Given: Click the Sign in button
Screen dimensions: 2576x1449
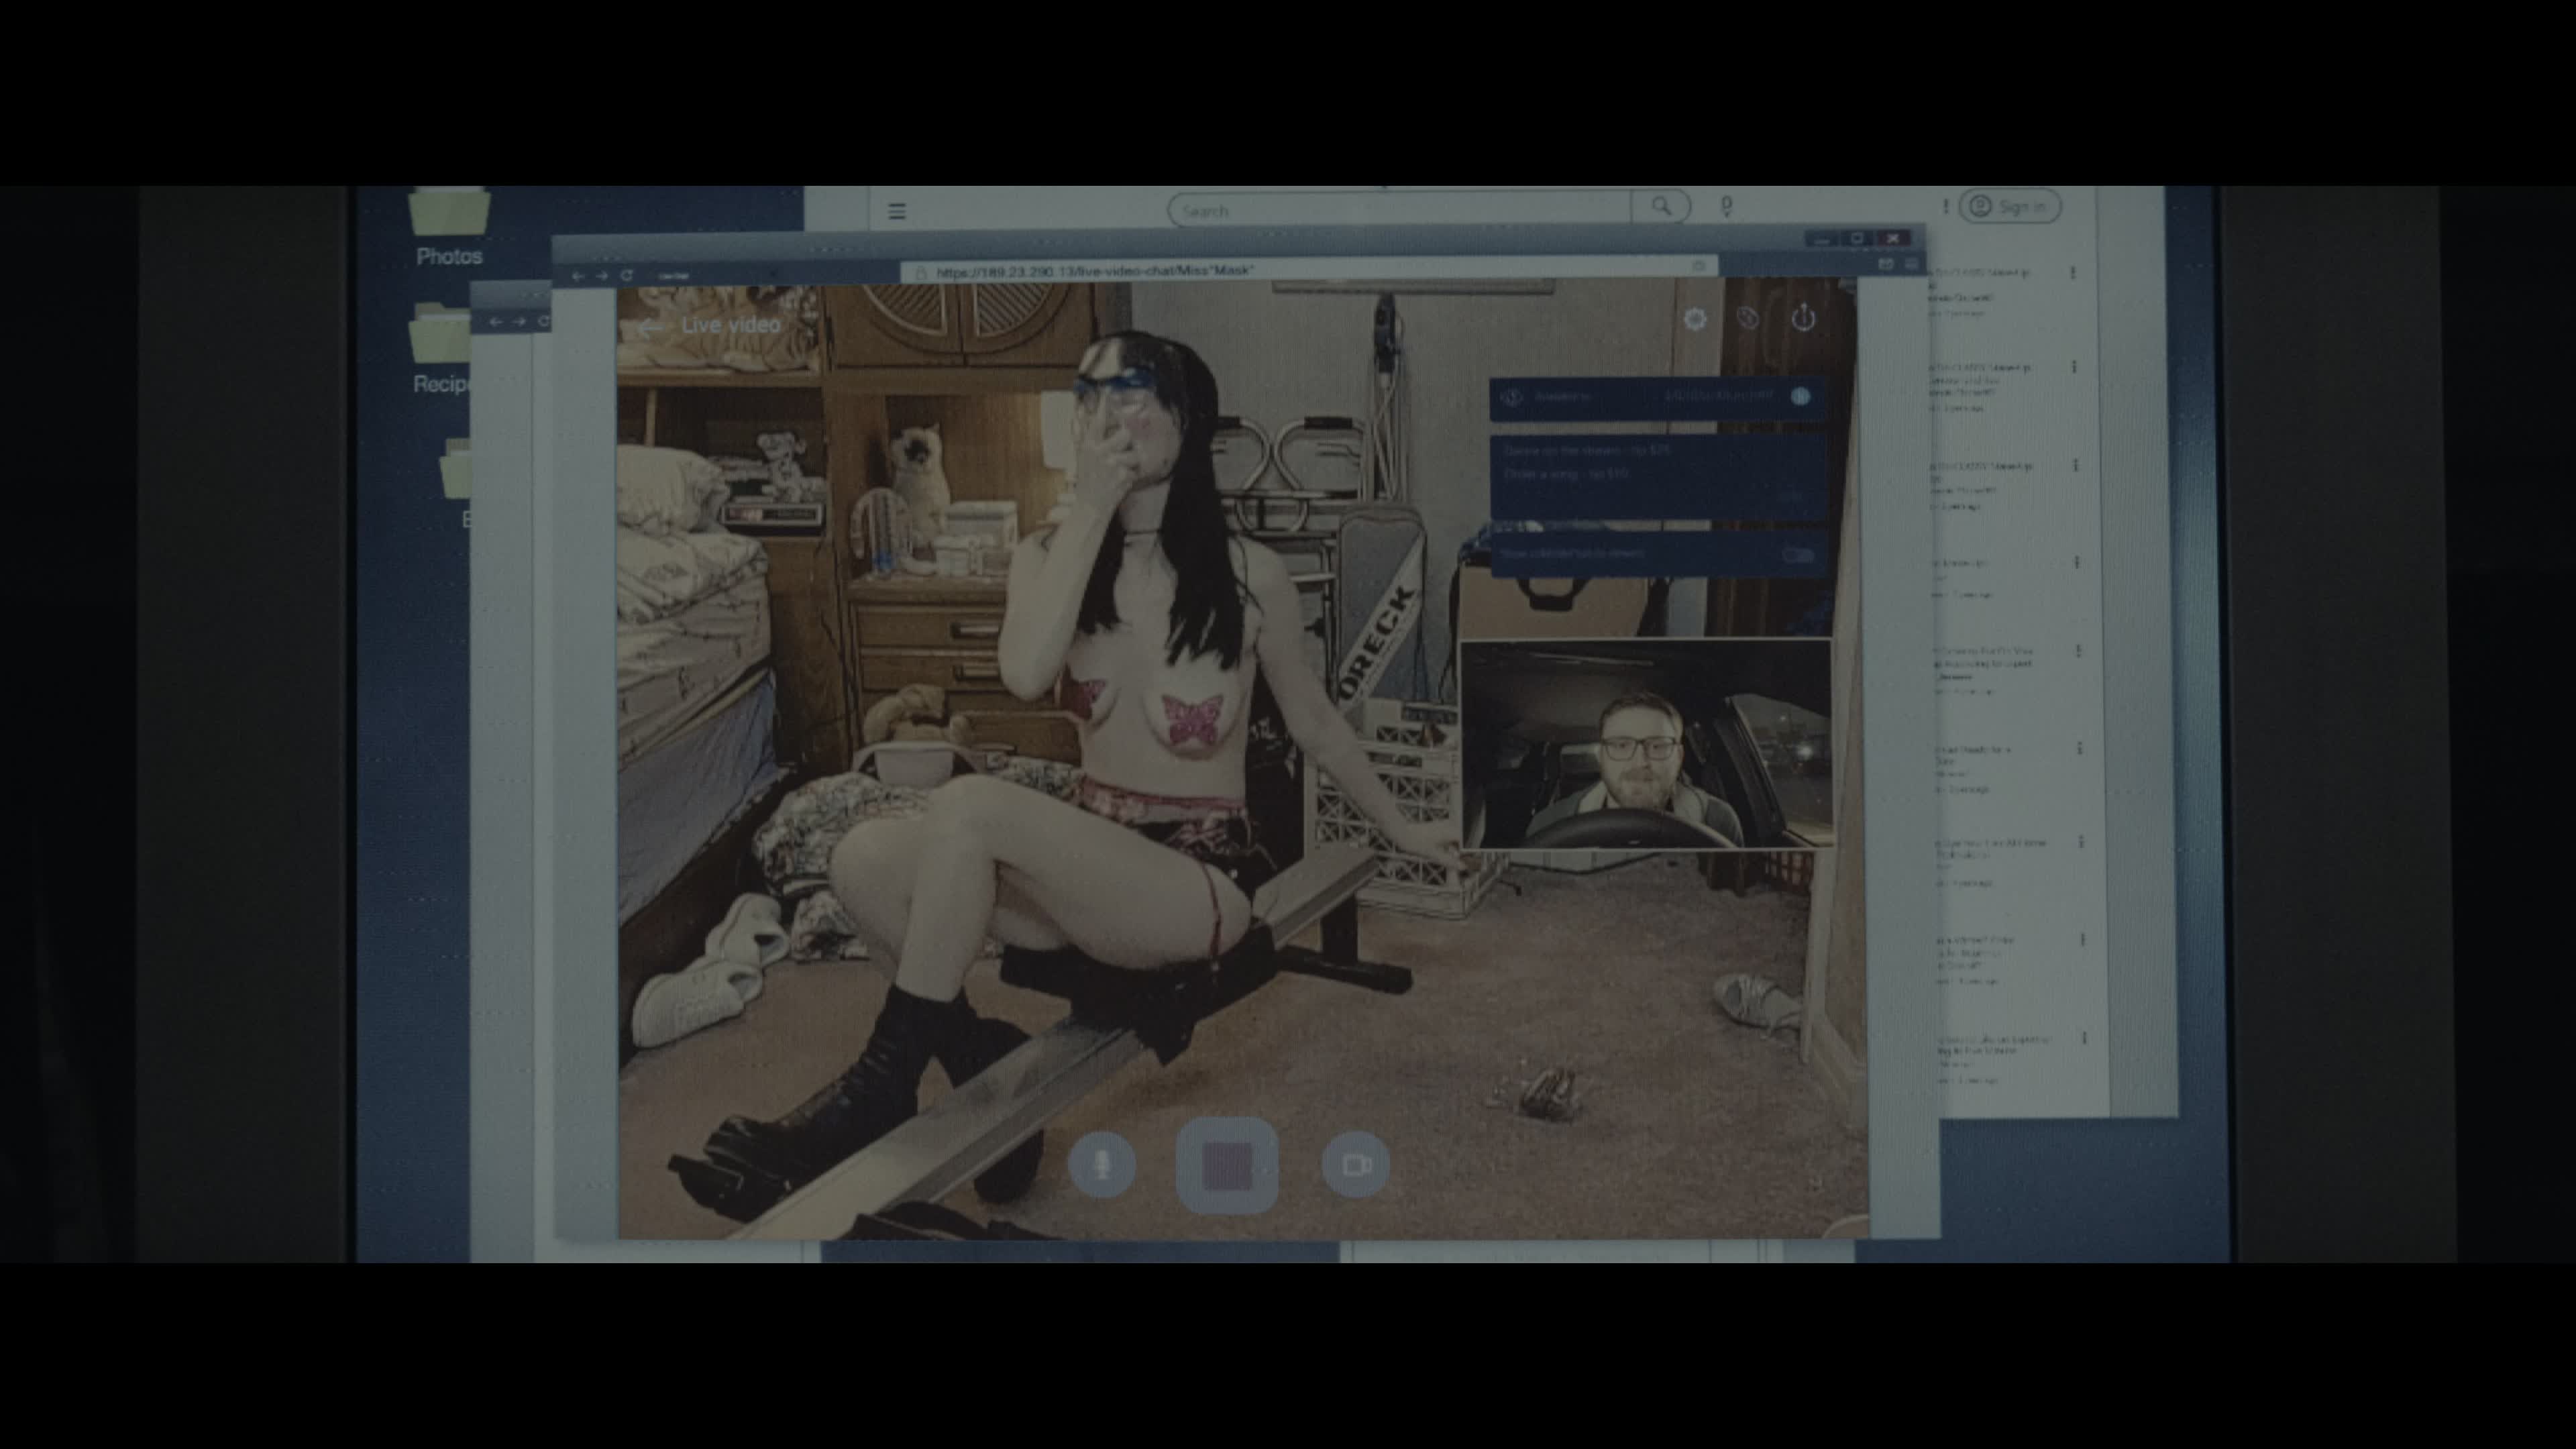Looking at the screenshot, I should coord(2010,207).
